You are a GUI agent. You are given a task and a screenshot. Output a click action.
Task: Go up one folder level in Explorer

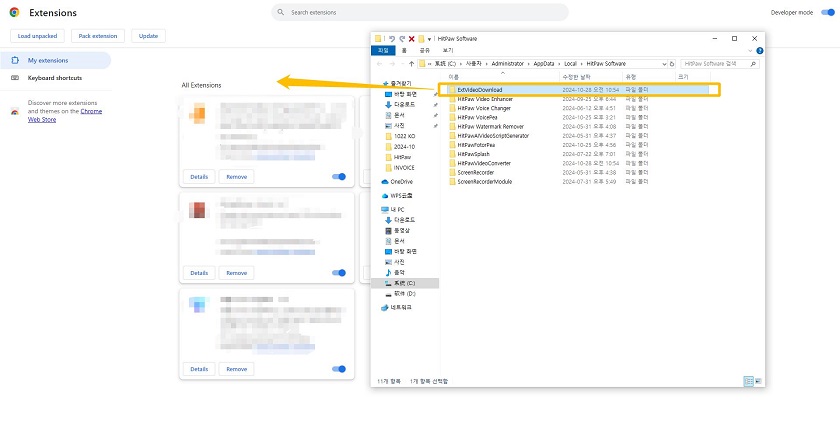click(x=411, y=64)
